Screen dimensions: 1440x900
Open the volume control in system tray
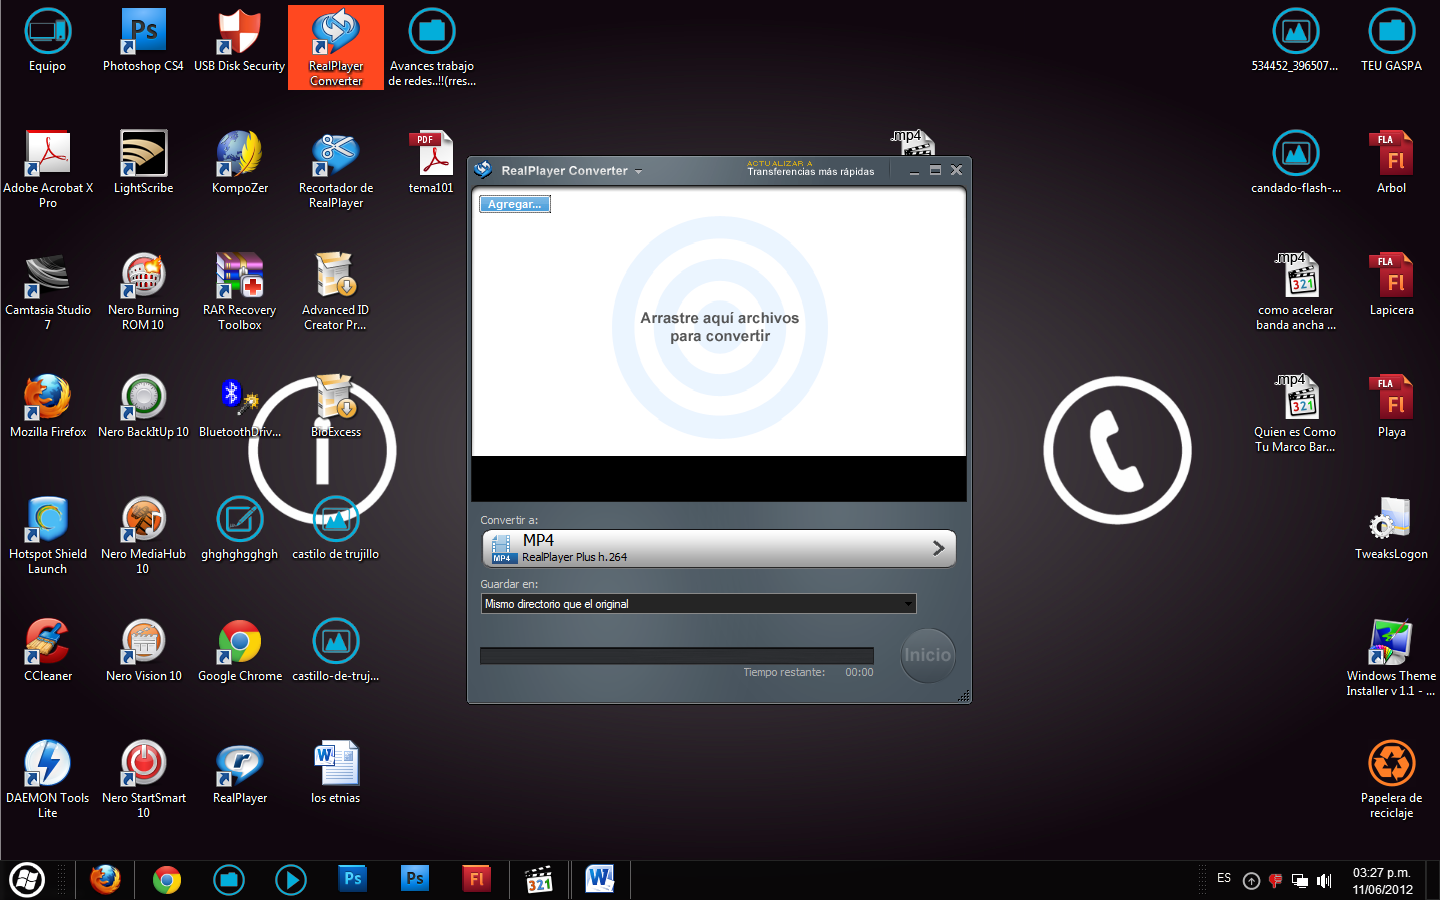point(1324,881)
